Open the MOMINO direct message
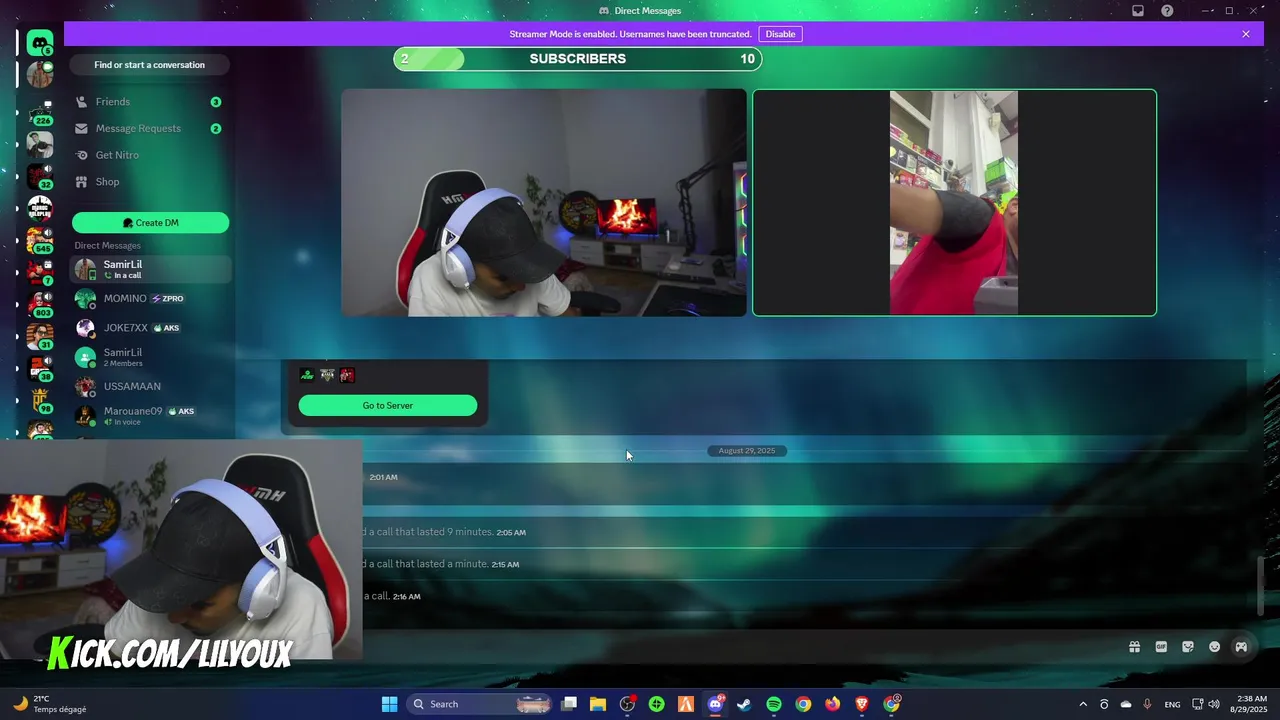 (x=150, y=298)
